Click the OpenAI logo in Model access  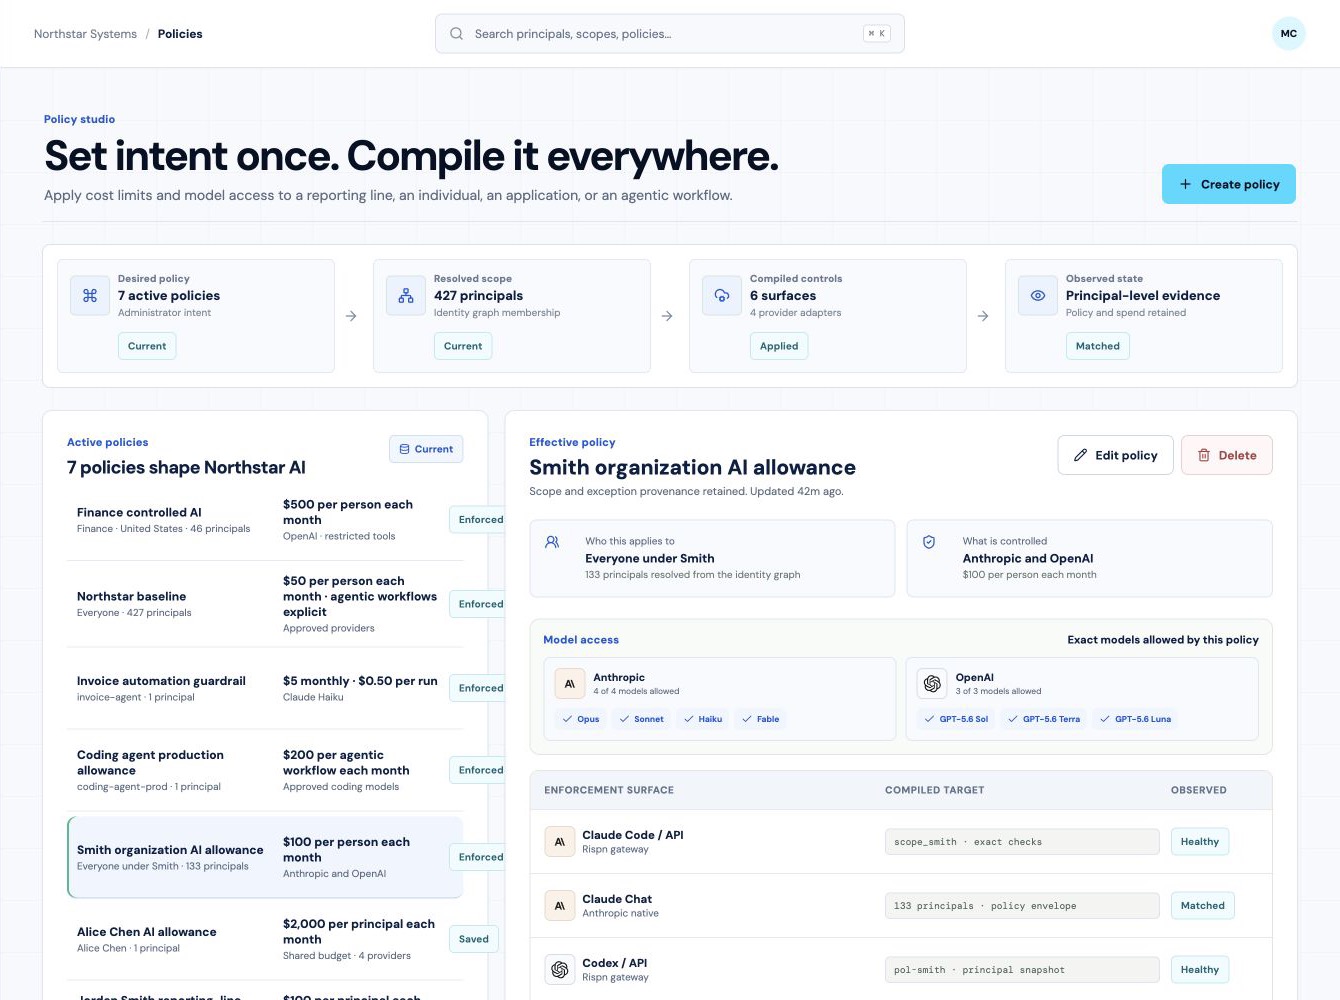[932, 684]
